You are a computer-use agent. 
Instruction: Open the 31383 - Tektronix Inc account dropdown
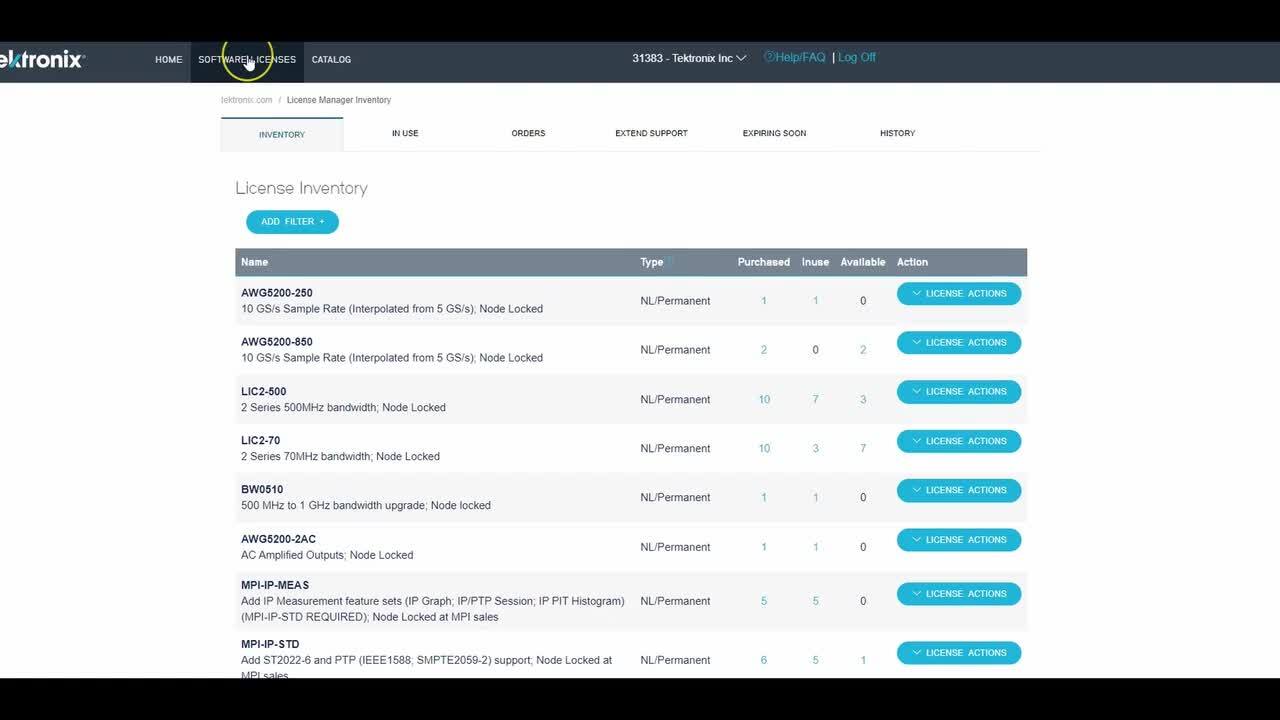click(687, 57)
